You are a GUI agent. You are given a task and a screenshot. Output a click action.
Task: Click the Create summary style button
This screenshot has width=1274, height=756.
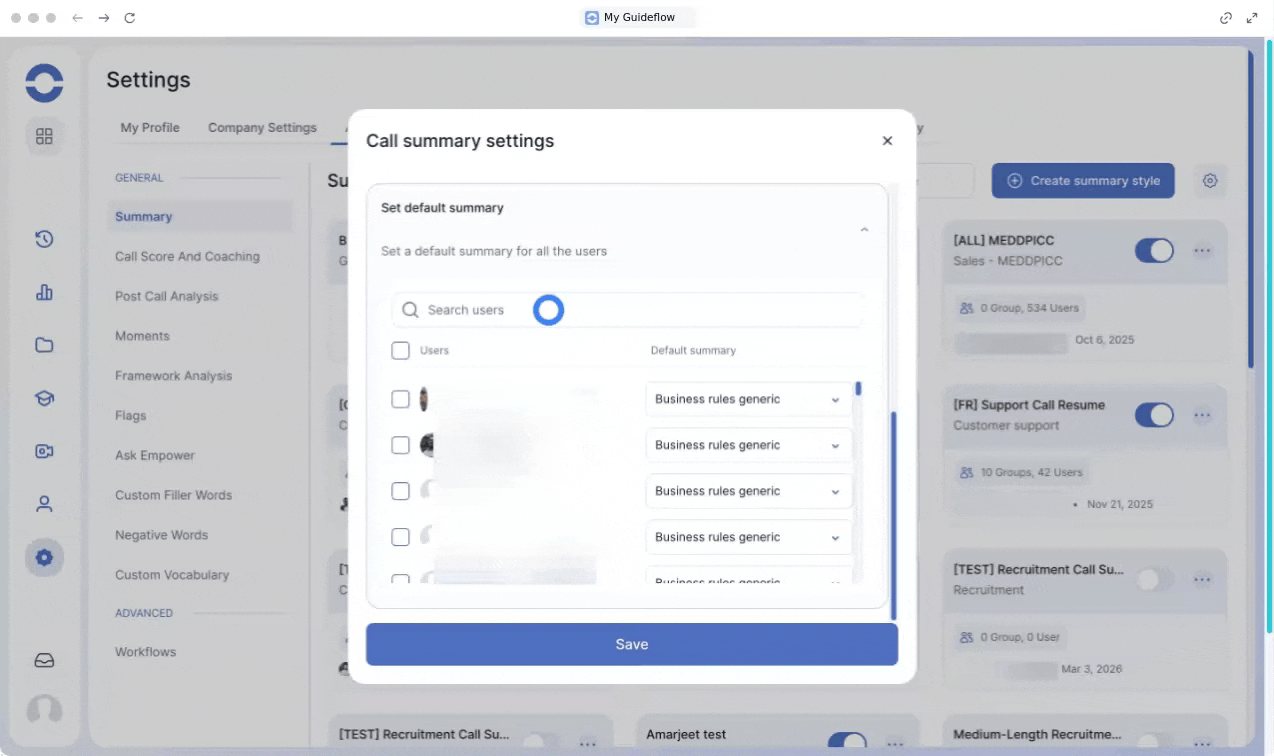point(1083,181)
